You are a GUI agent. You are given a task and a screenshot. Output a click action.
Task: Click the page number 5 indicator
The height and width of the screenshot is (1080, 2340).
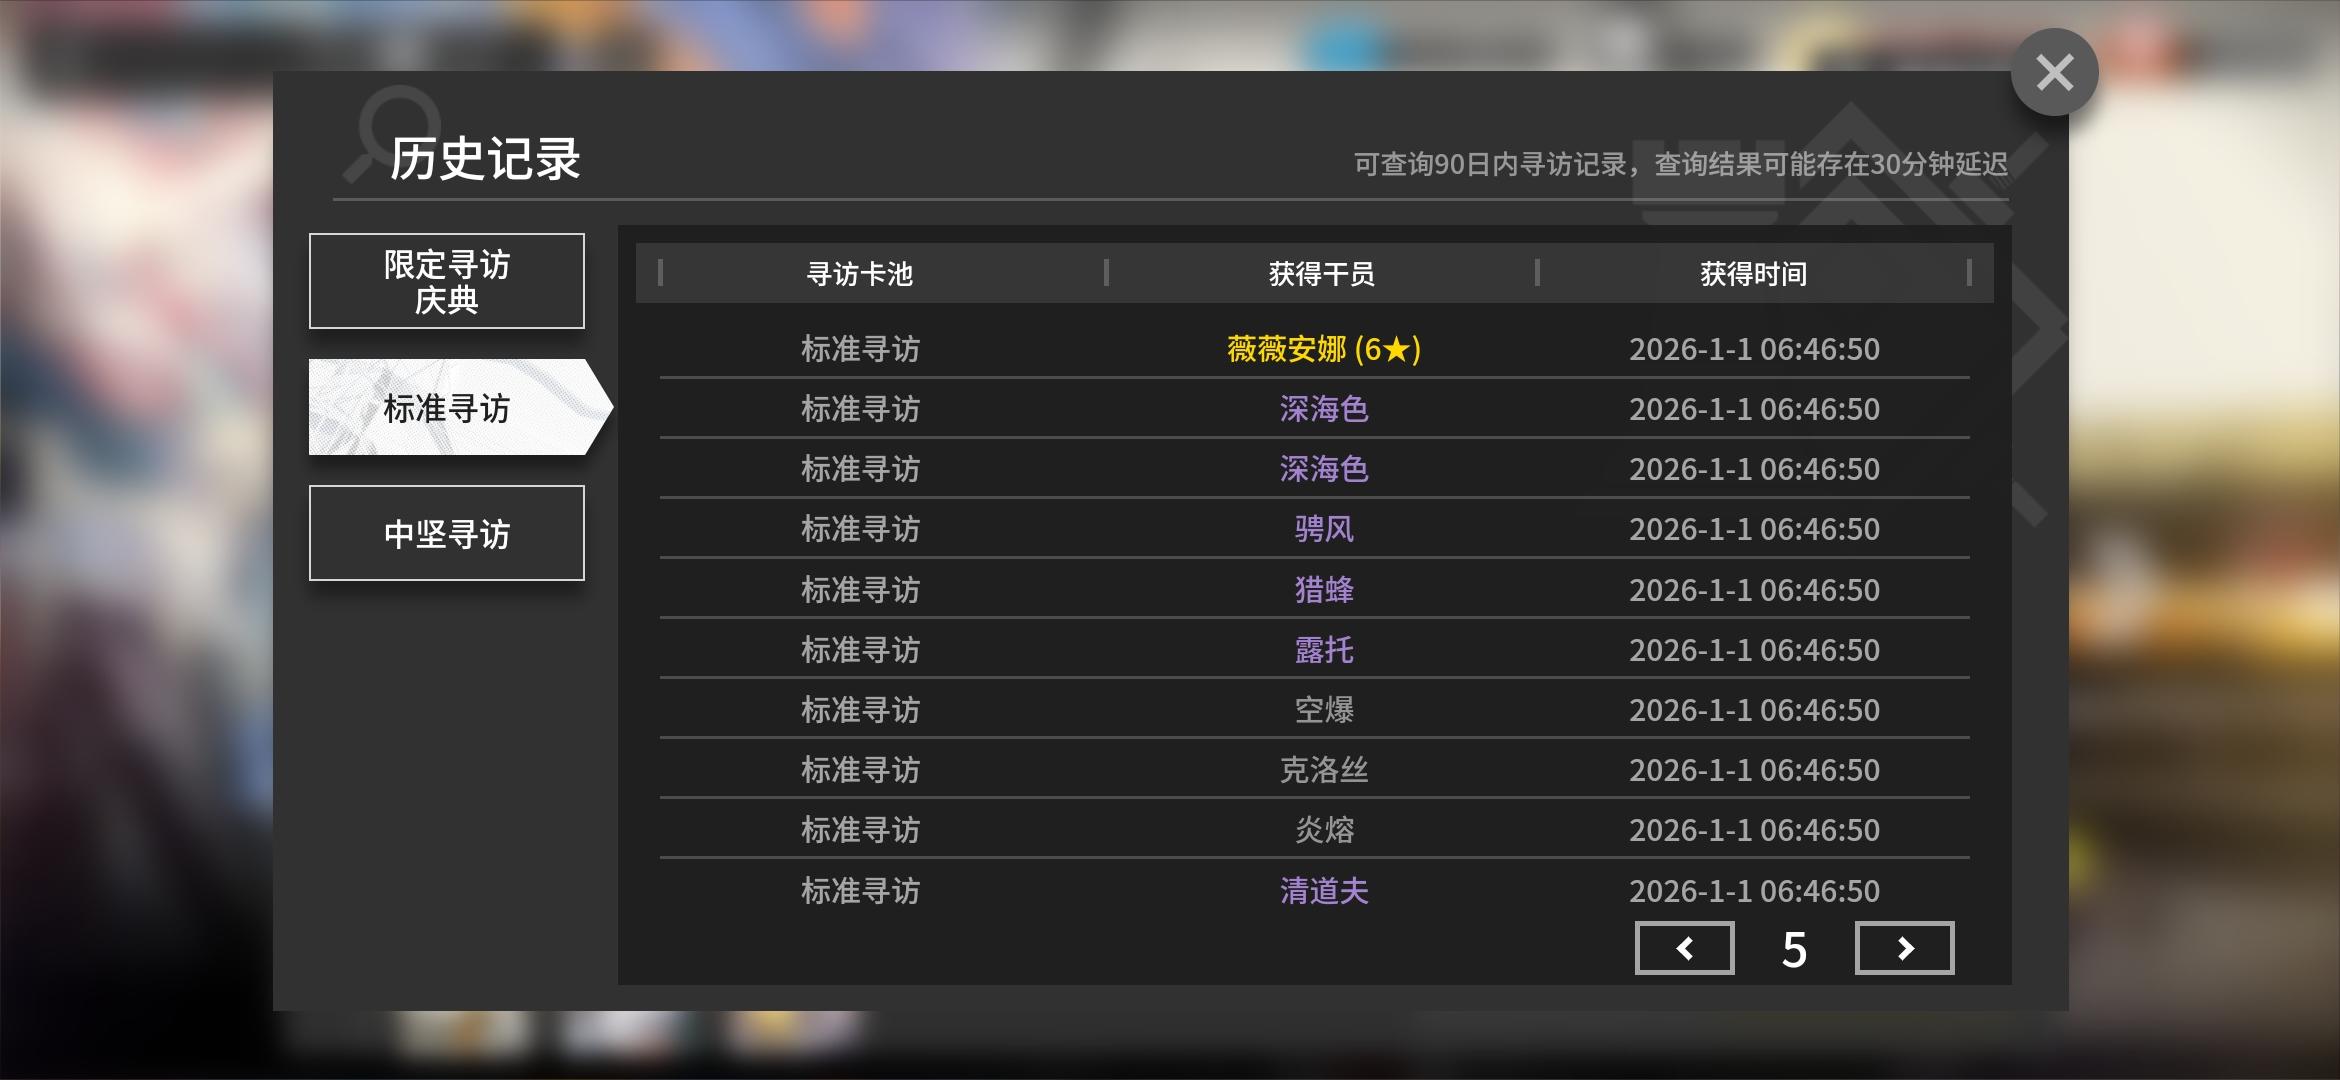tap(1794, 949)
